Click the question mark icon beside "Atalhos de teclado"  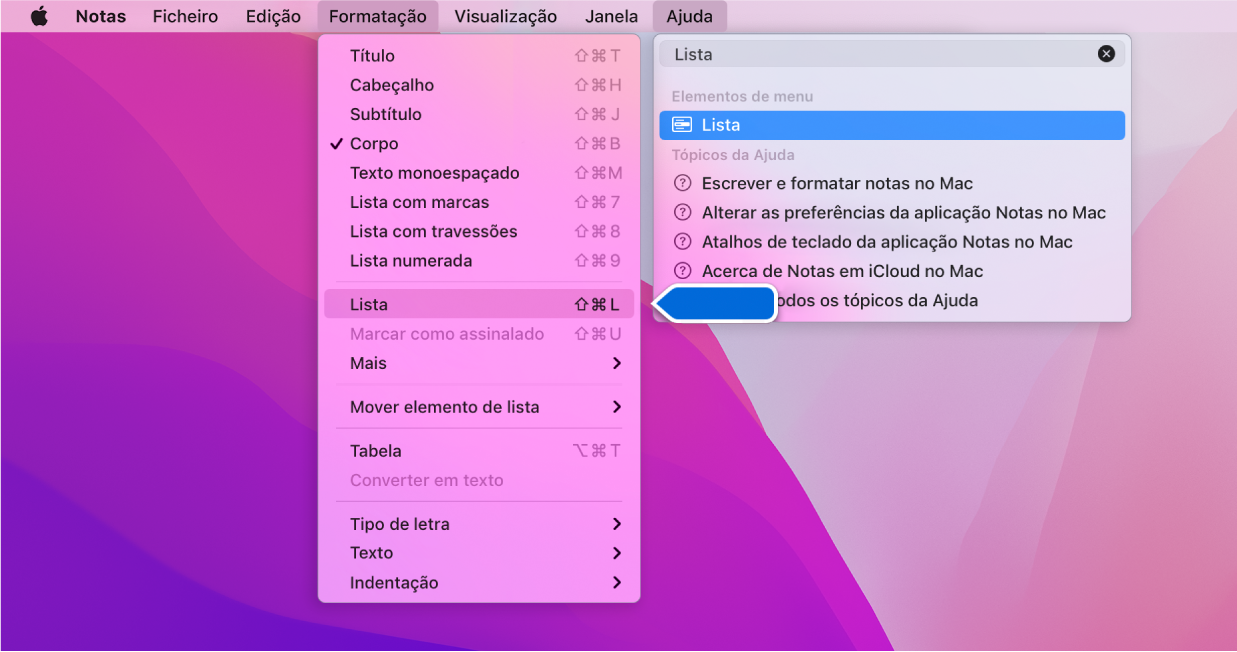(x=683, y=241)
